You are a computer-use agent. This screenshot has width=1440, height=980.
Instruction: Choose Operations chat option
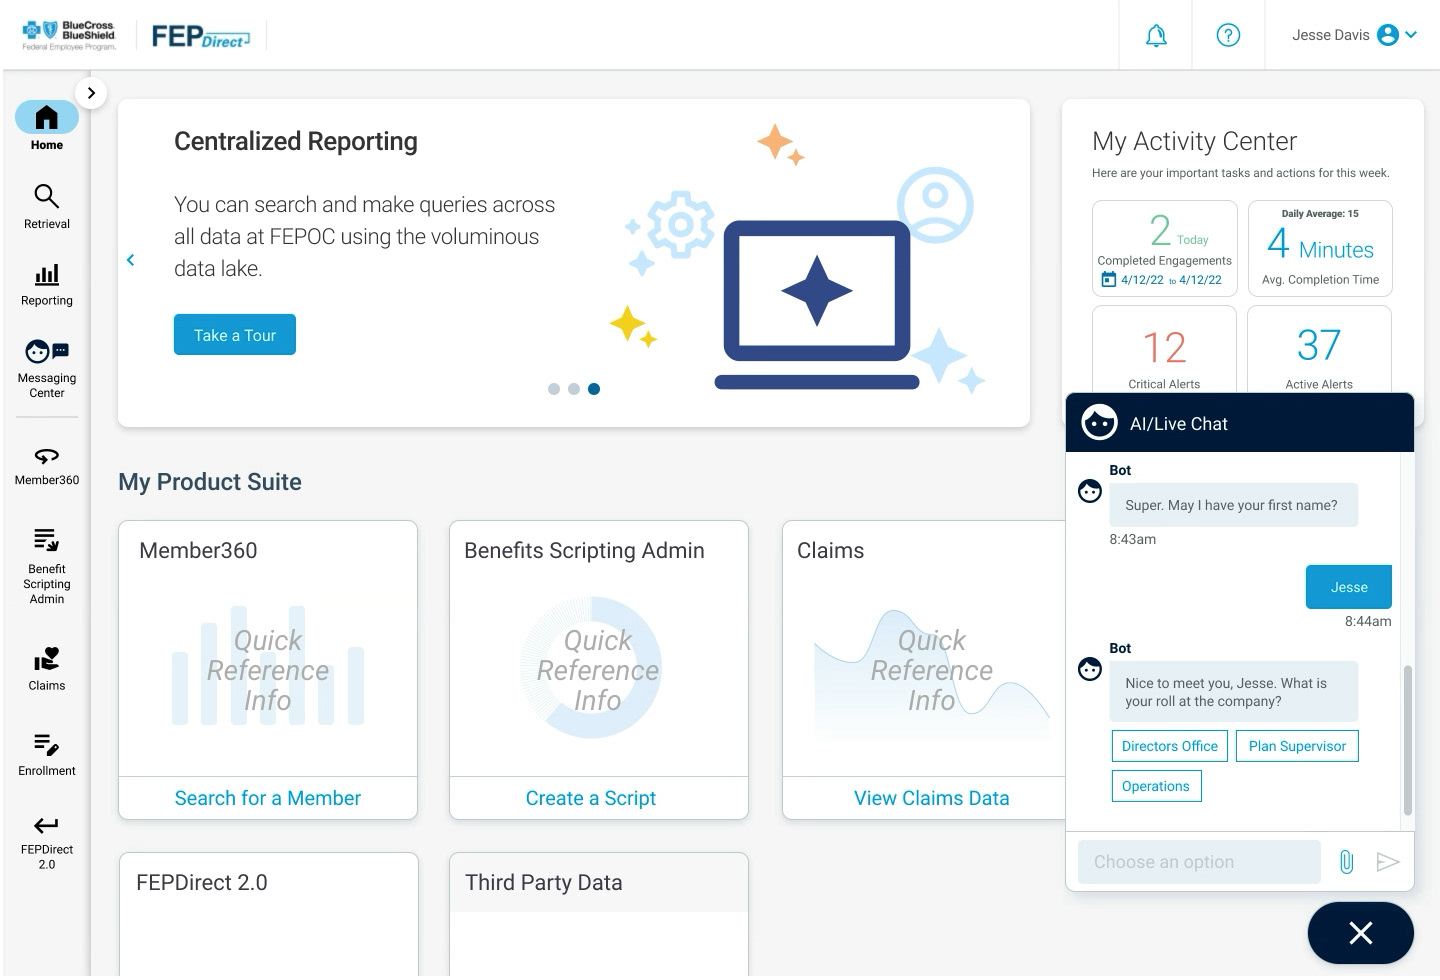pyautogui.click(x=1156, y=786)
